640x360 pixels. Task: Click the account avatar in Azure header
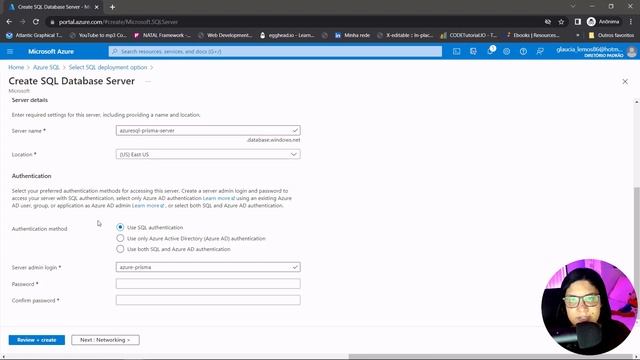point(631,51)
